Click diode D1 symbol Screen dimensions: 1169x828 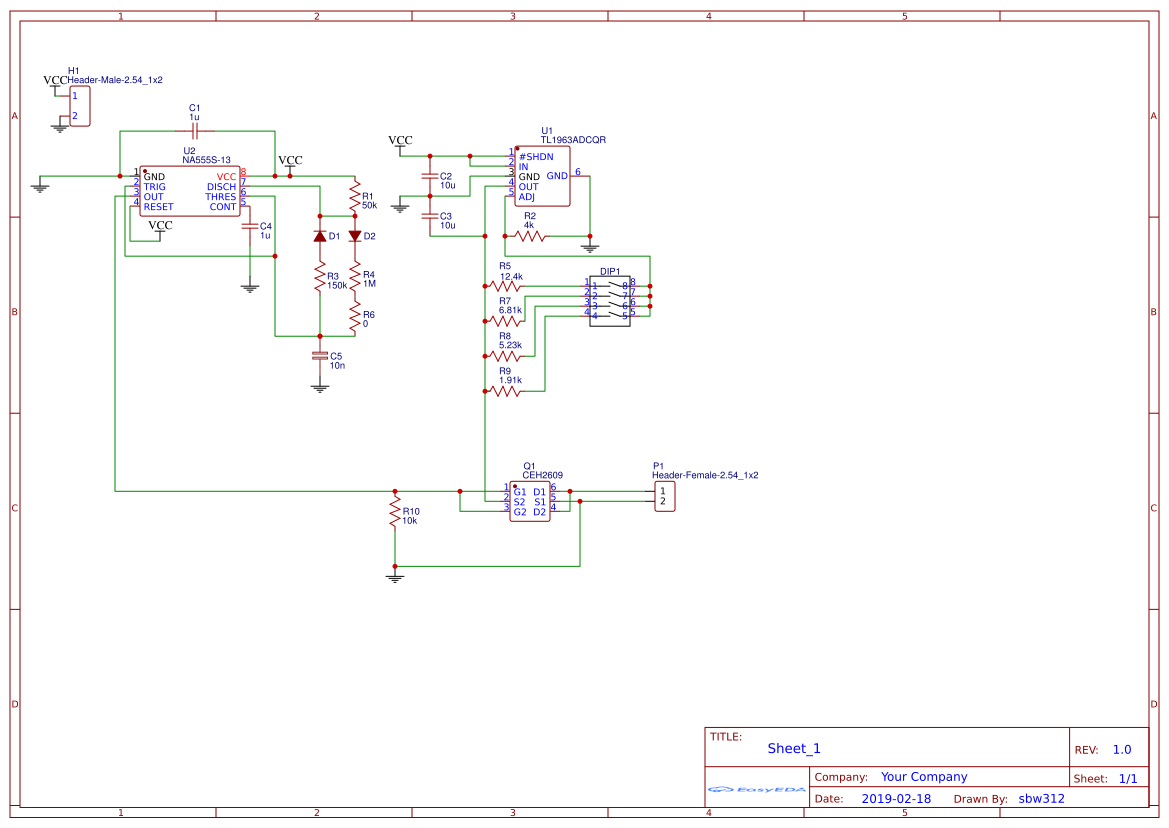[x=318, y=237]
